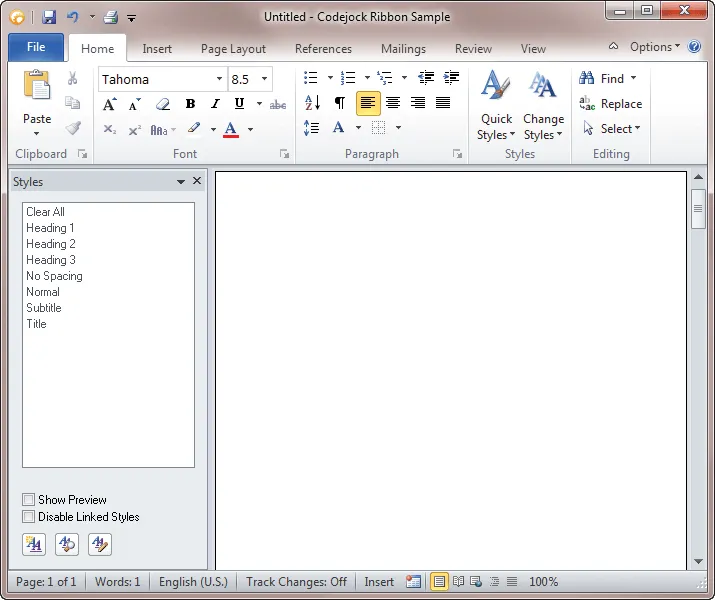
Task: Open the File tab
Action: (36, 47)
